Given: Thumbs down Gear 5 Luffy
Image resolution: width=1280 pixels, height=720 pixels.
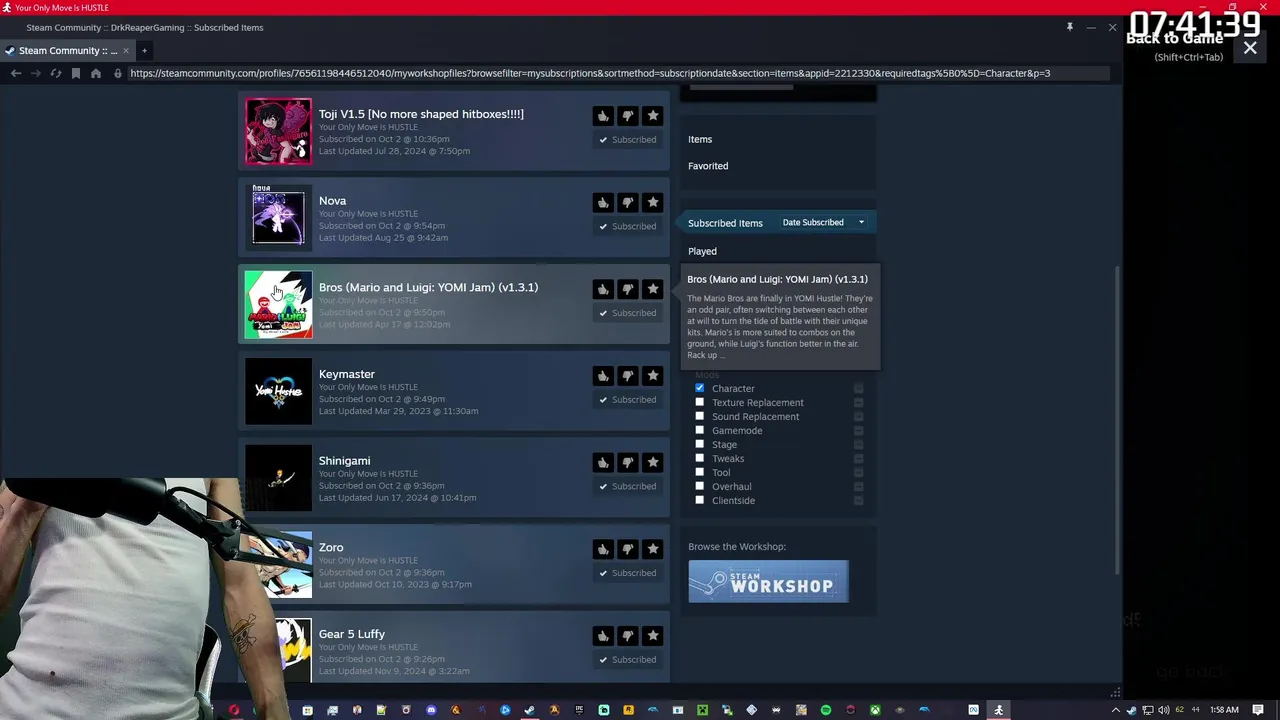Looking at the screenshot, I should 628,636.
